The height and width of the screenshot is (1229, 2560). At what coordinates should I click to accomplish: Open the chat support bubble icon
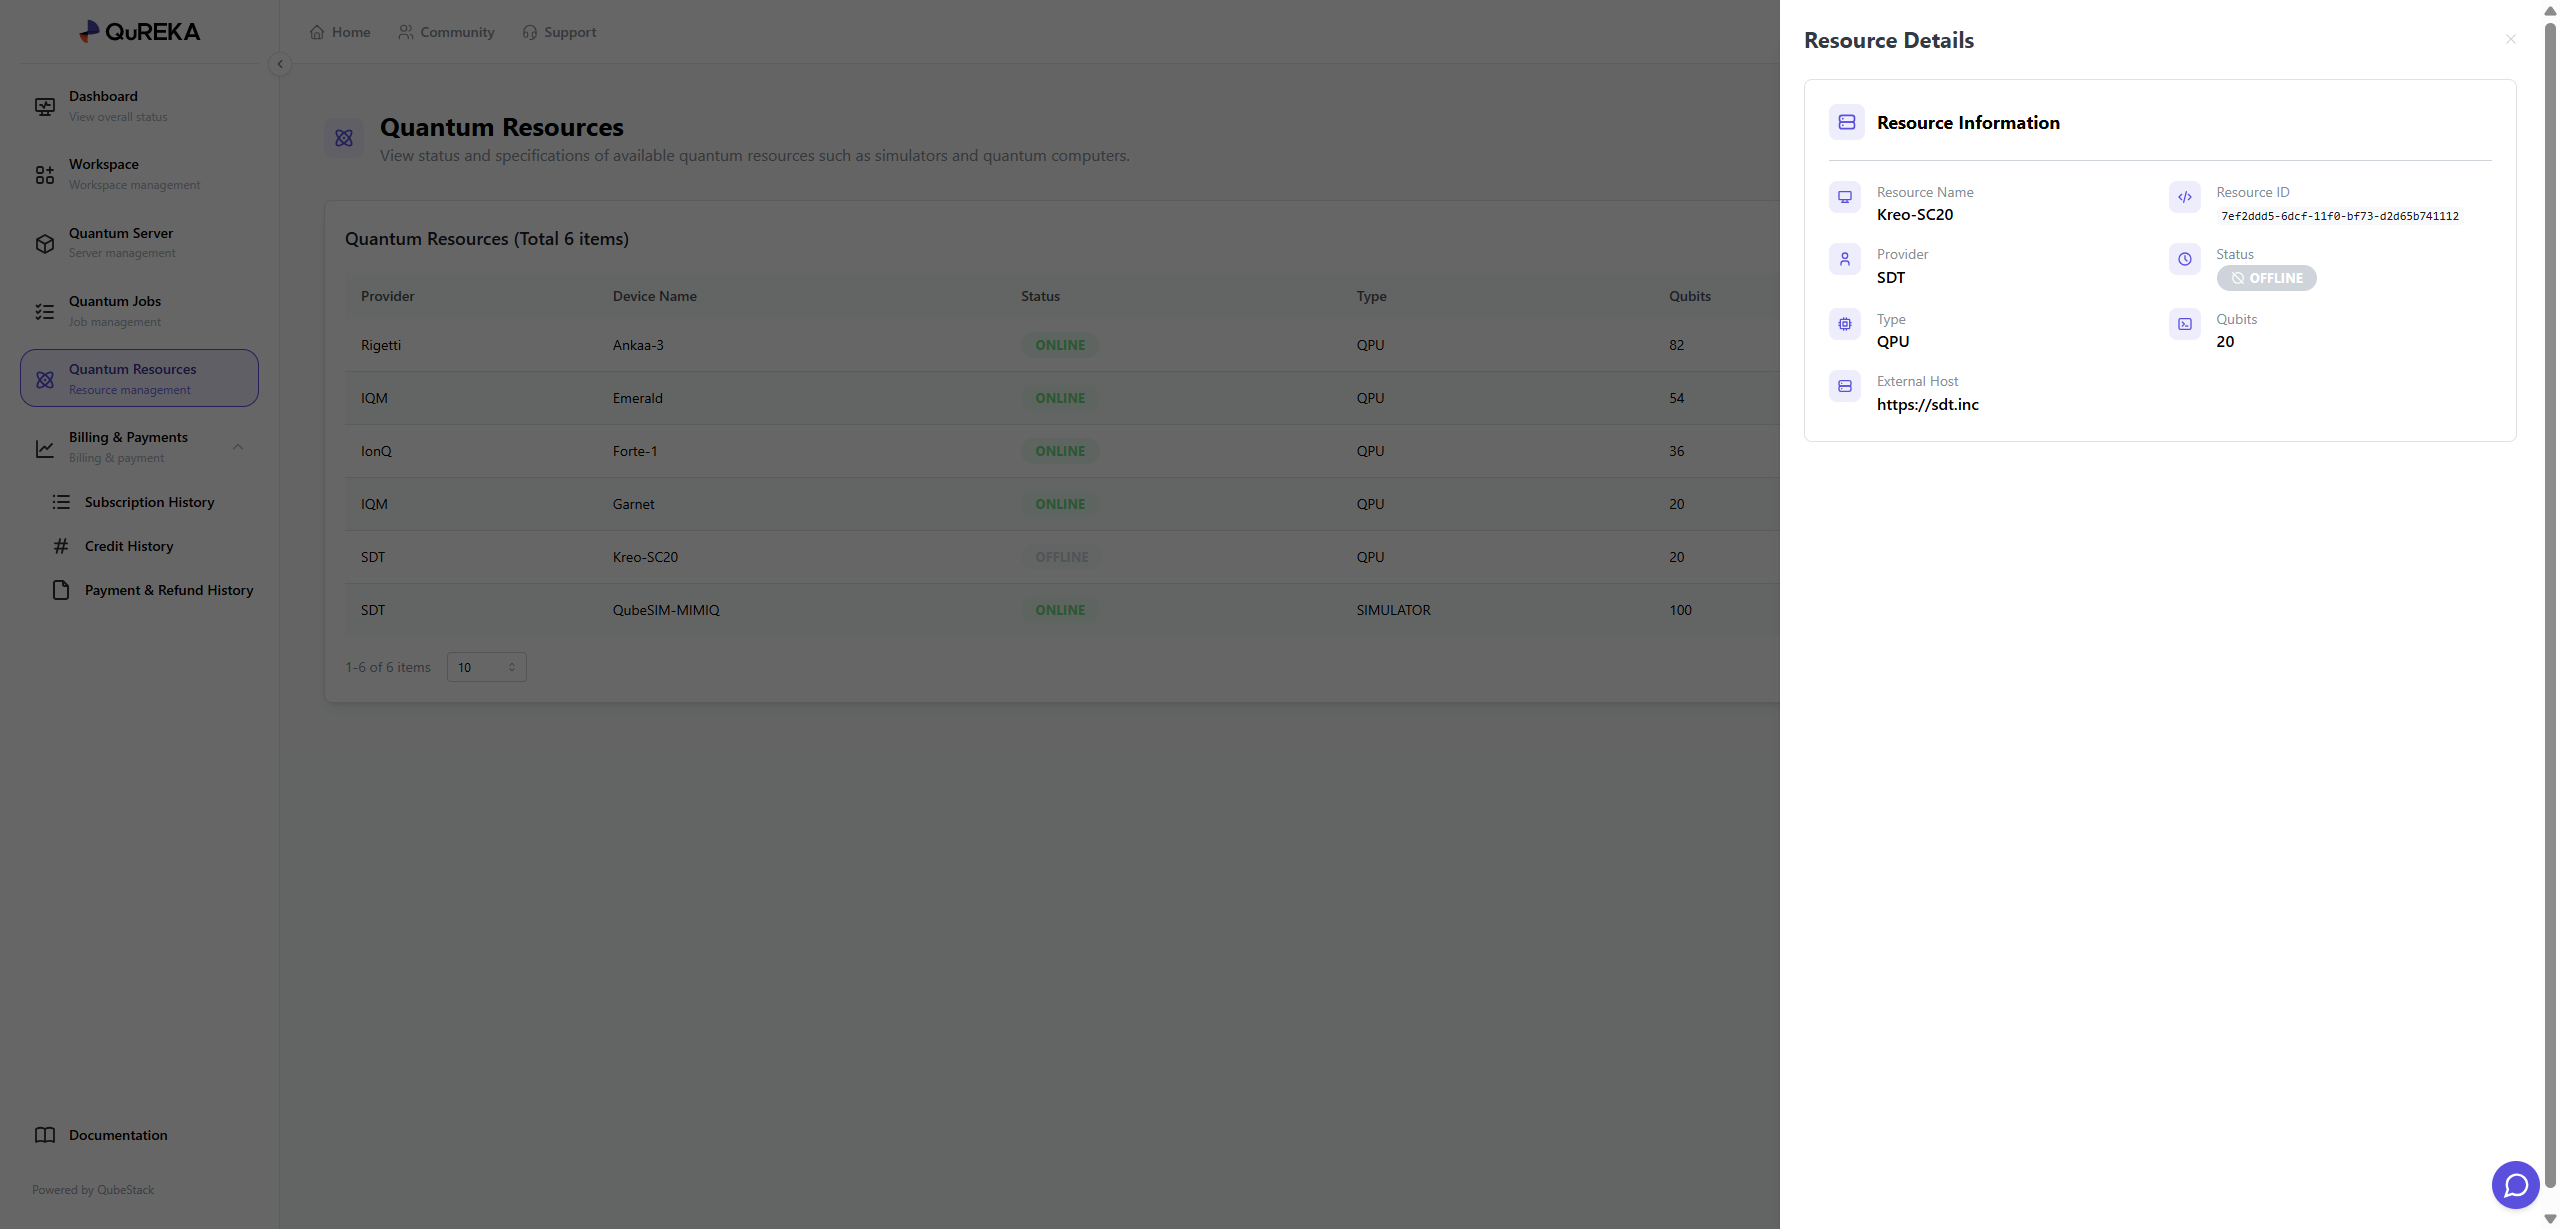tap(2515, 1185)
